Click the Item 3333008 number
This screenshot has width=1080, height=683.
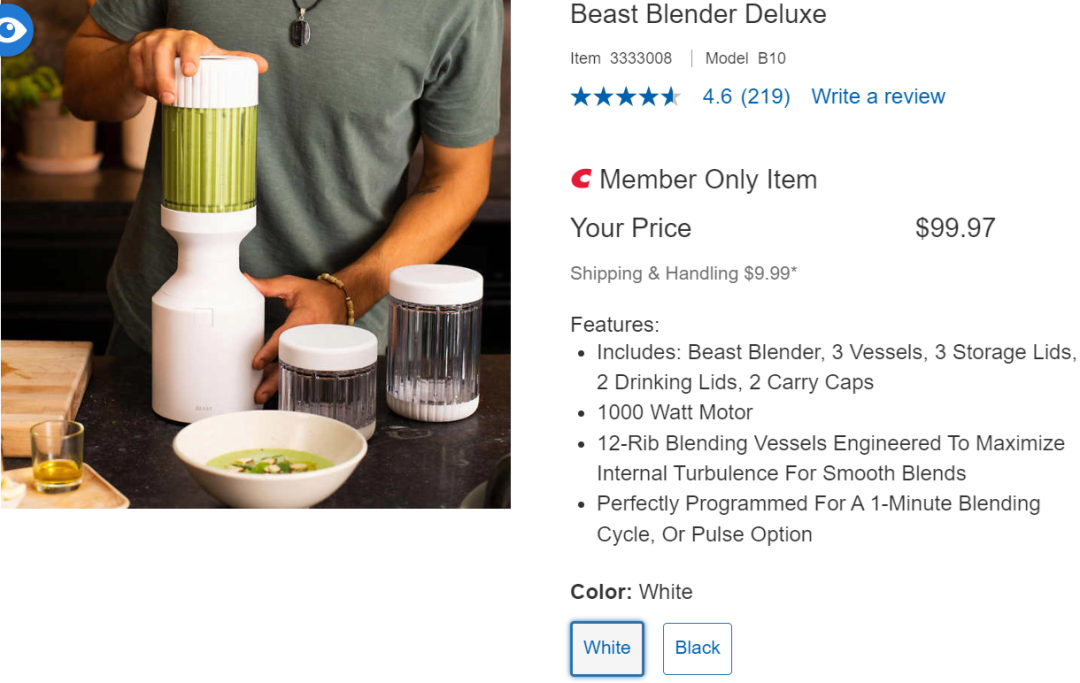click(621, 59)
